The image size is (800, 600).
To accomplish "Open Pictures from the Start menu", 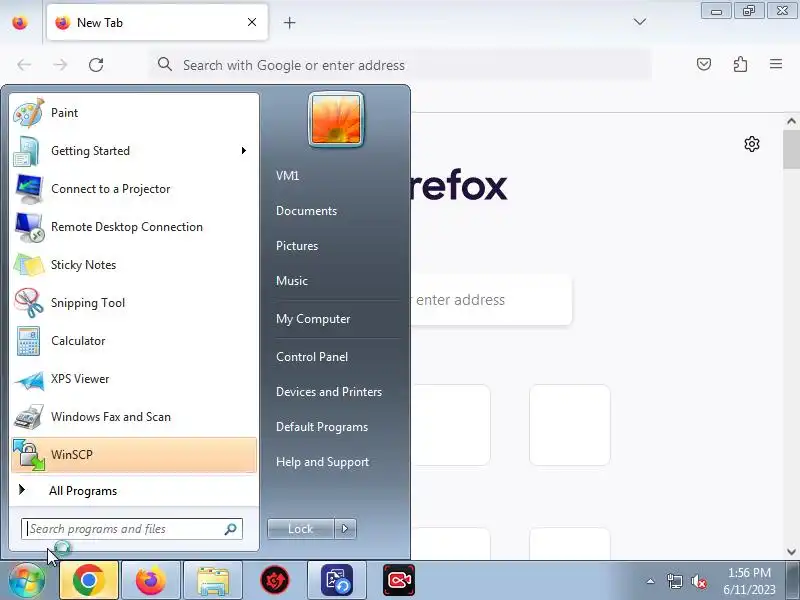I will click(297, 246).
